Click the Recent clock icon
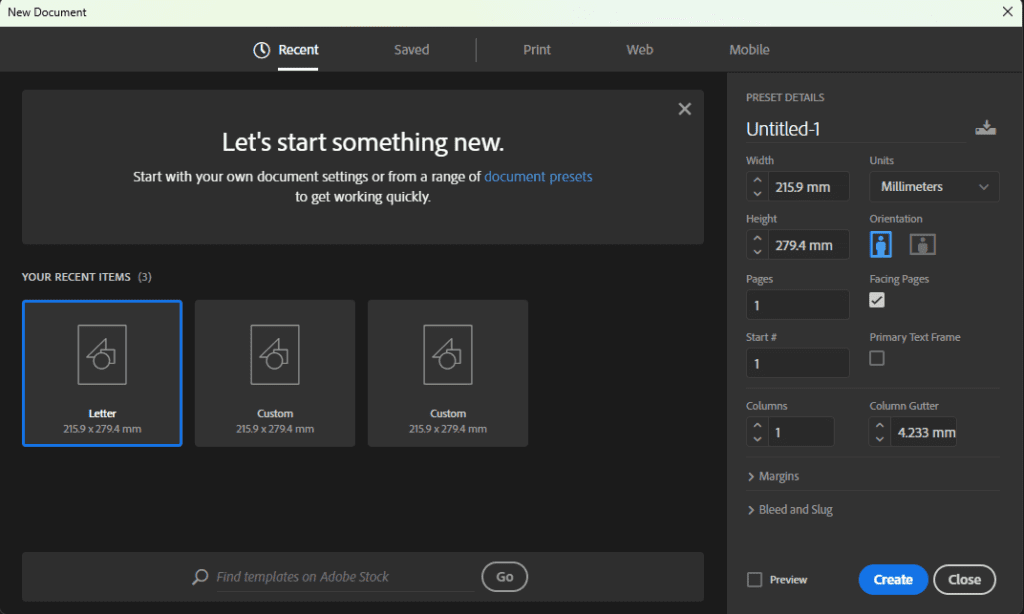 262,50
